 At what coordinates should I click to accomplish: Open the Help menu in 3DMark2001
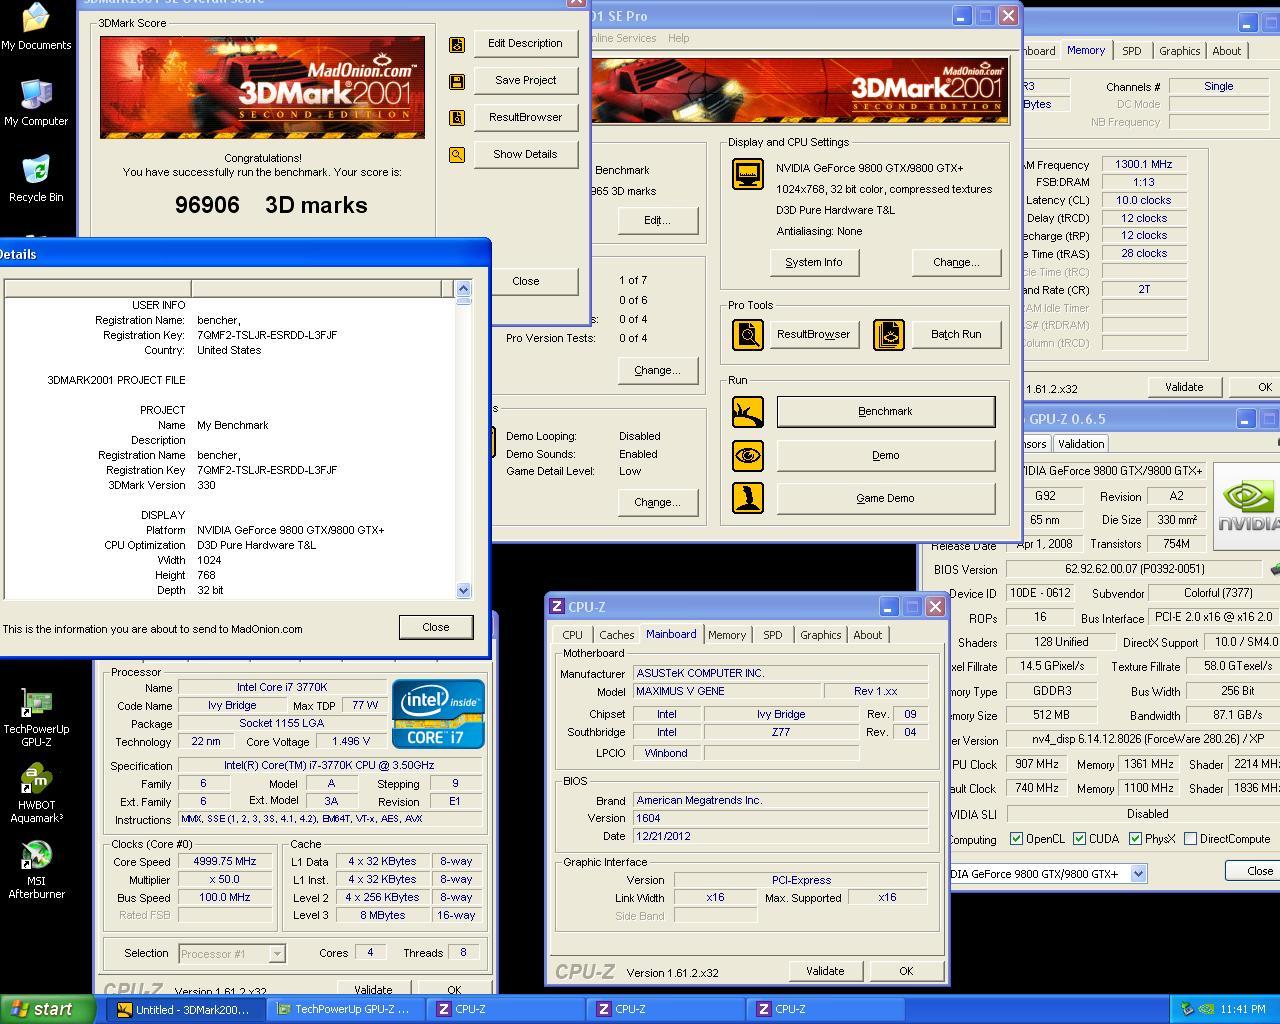point(678,38)
